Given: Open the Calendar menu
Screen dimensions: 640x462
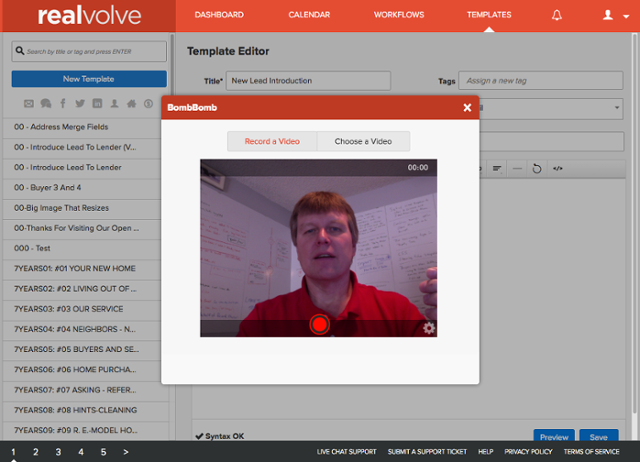Looking at the screenshot, I should [x=309, y=15].
